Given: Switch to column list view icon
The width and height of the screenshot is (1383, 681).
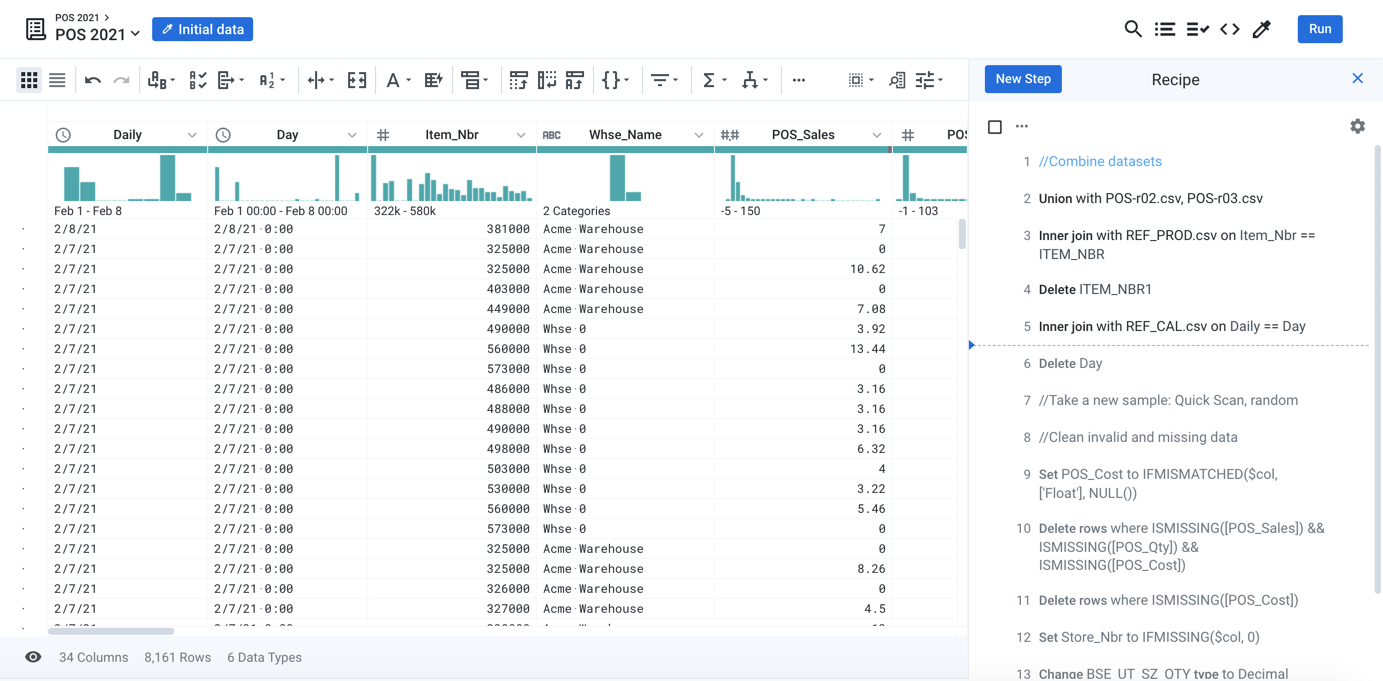Looking at the screenshot, I should point(57,80).
